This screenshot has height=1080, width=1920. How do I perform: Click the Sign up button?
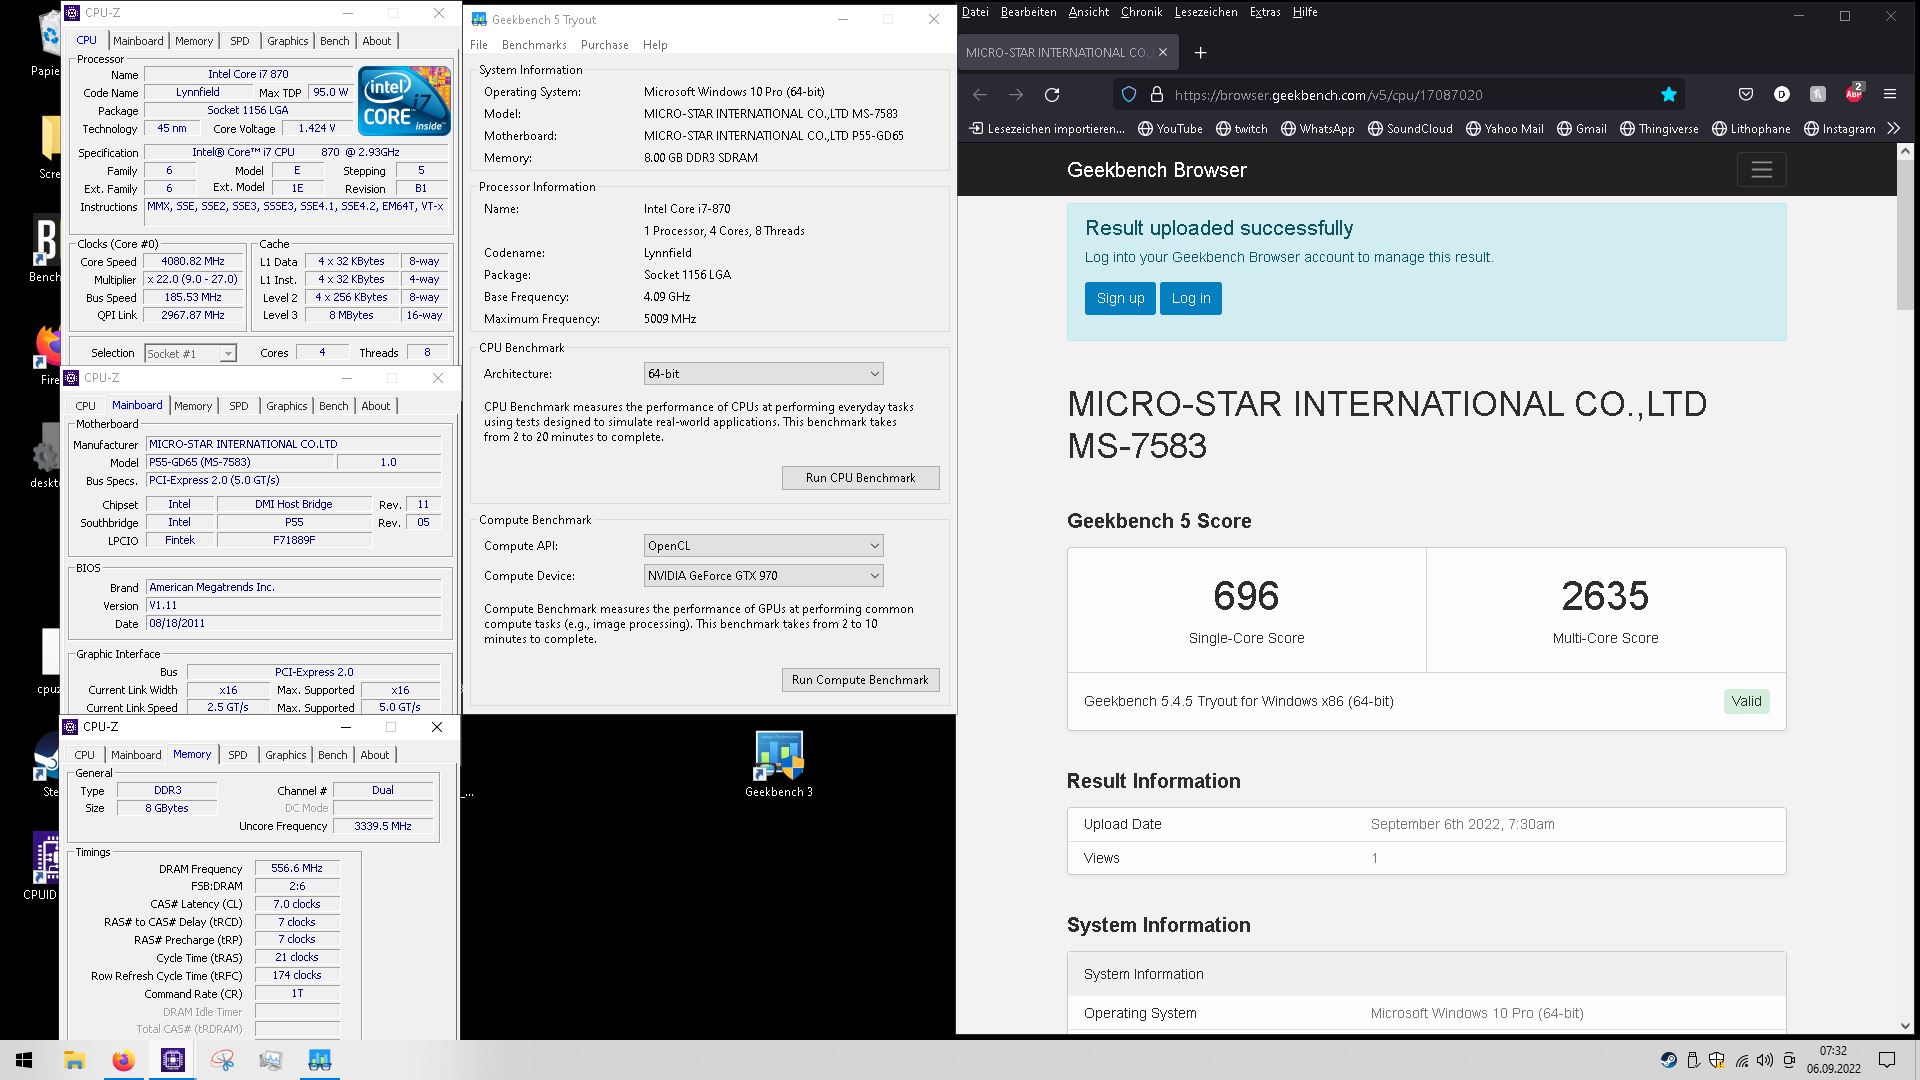pyautogui.click(x=1120, y=298)
